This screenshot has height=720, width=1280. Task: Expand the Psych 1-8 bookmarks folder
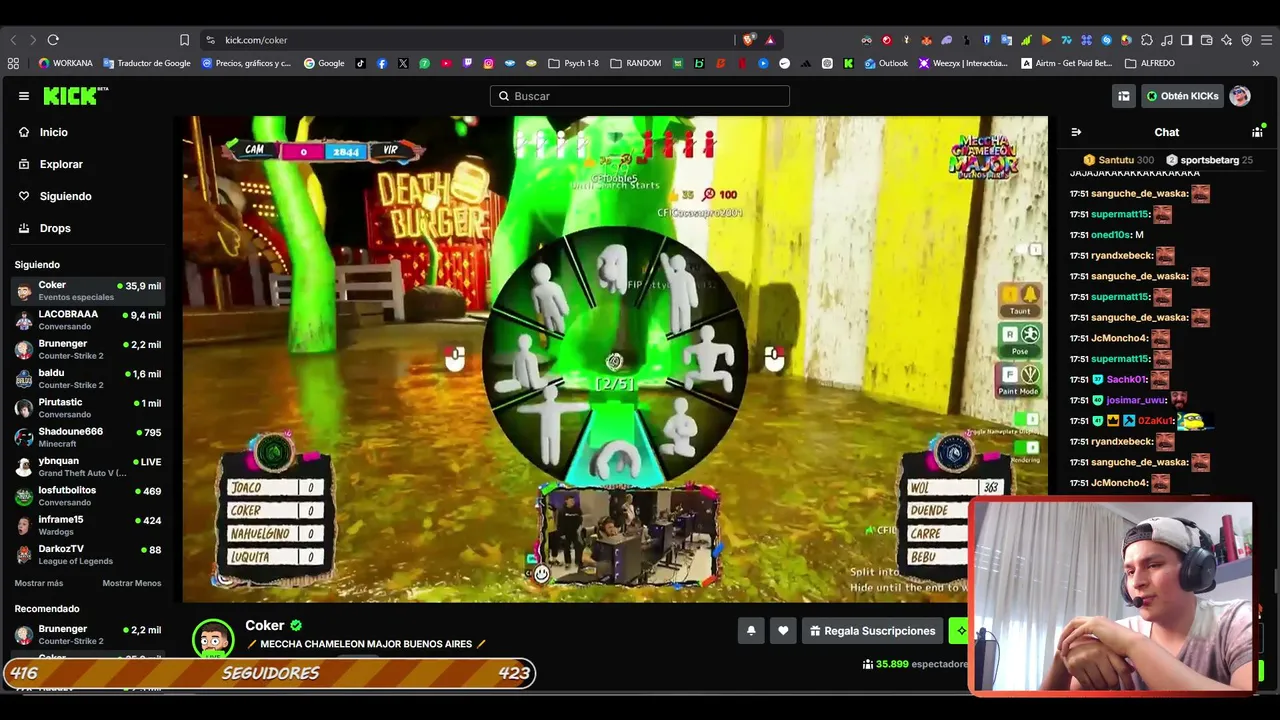coord(574,63)
